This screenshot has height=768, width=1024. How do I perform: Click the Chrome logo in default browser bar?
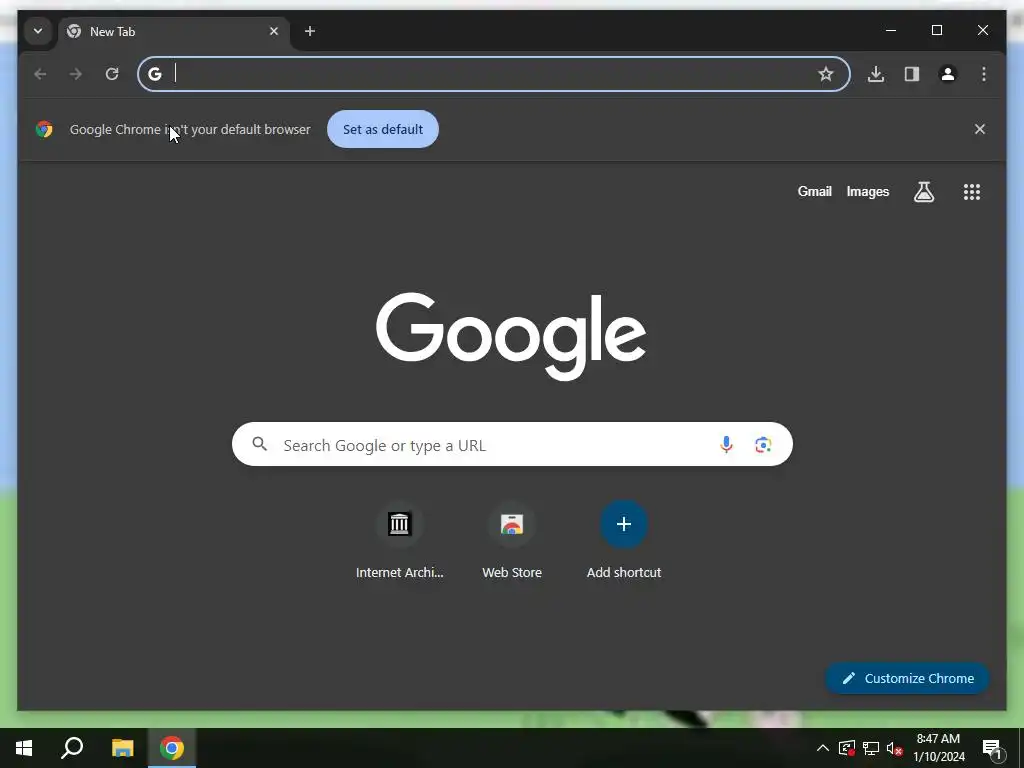44,129
